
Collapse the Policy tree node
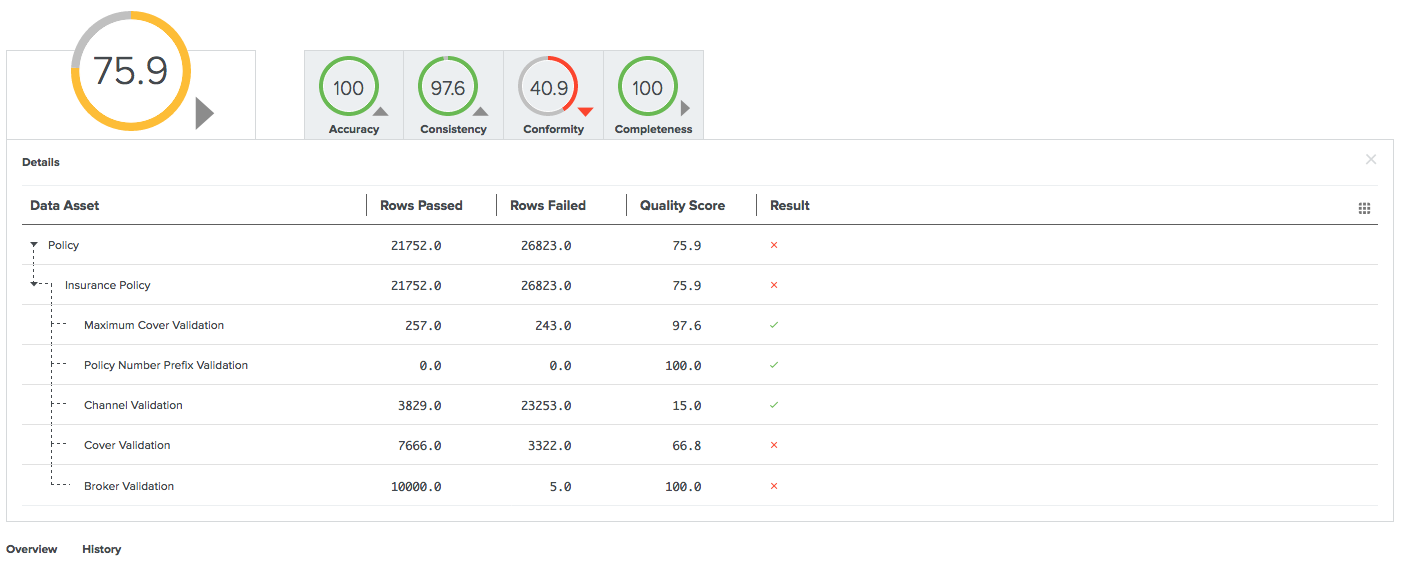tap(33, 245)
